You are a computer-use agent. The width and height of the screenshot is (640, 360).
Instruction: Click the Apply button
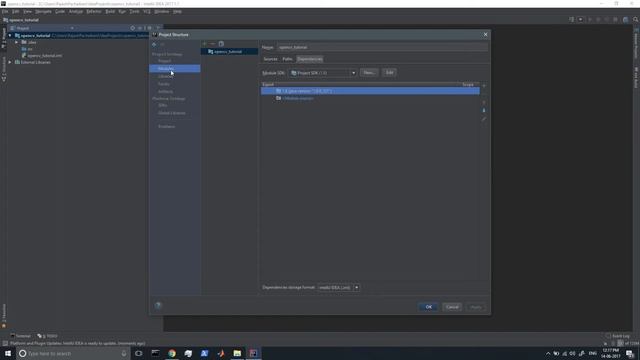click(476, 307)
